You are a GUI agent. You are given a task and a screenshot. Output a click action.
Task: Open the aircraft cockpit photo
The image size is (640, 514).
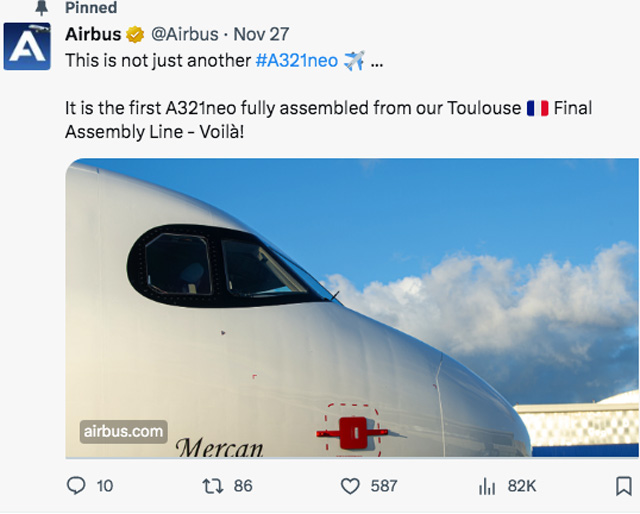pos(350,300)
